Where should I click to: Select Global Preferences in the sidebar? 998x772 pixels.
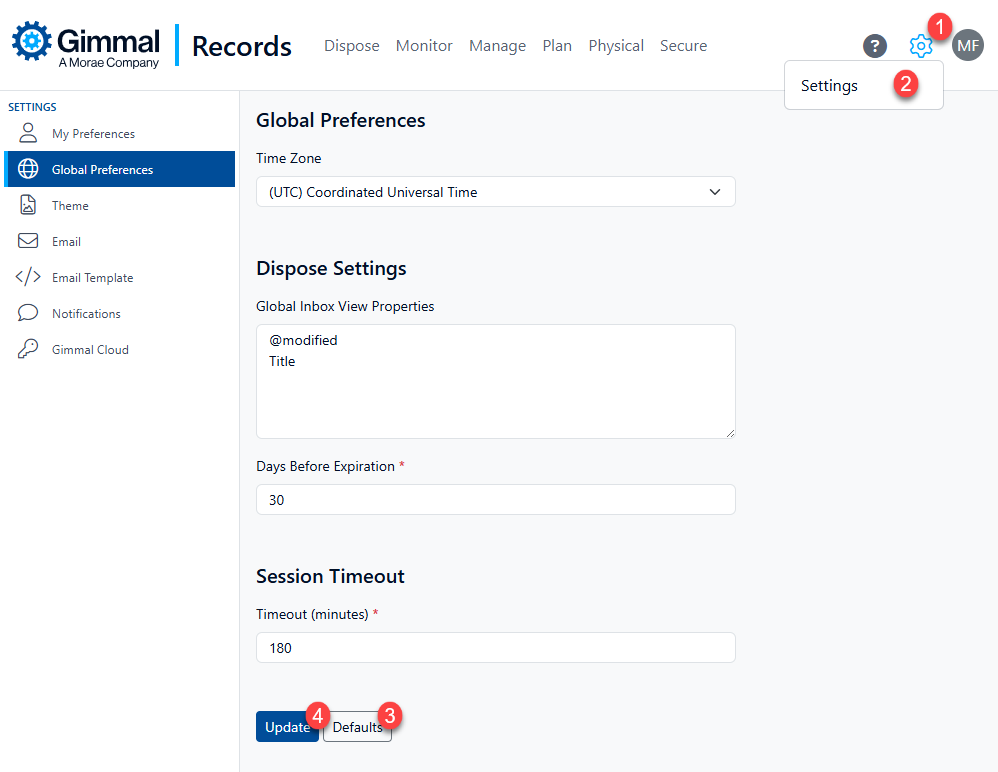(x=102, y=169)
